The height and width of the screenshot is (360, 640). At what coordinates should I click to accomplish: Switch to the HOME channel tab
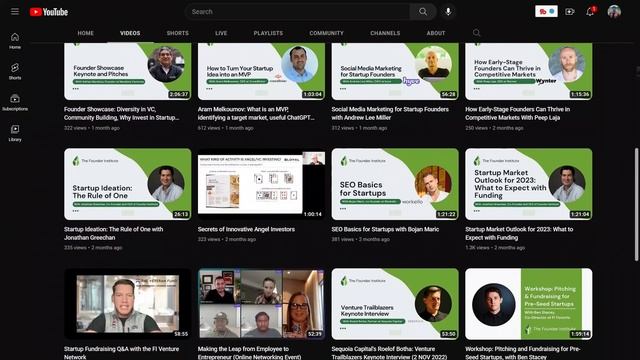pos(86,33)
